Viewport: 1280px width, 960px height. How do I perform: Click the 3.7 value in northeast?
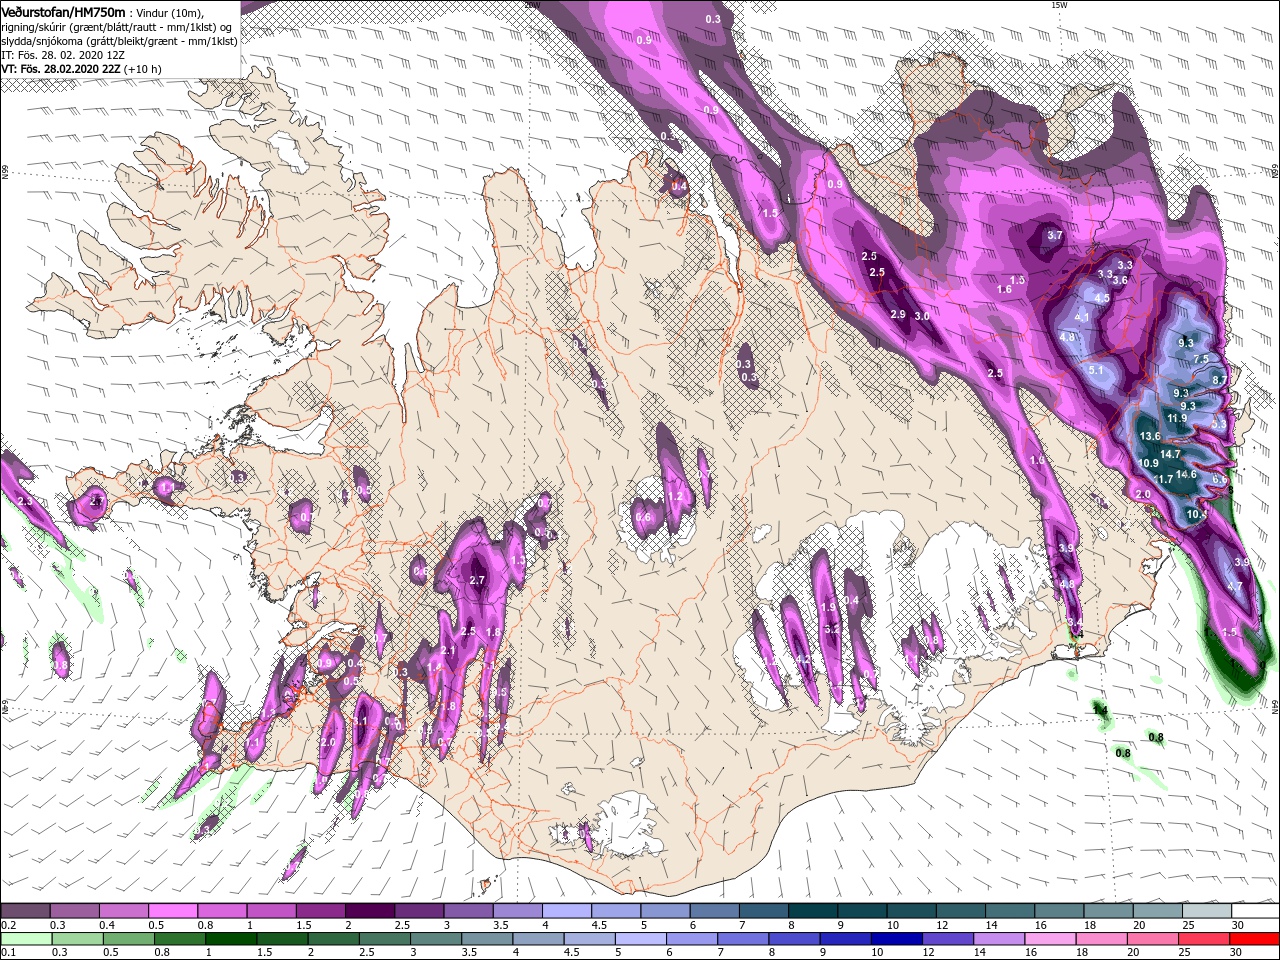tap(1054, 235)
